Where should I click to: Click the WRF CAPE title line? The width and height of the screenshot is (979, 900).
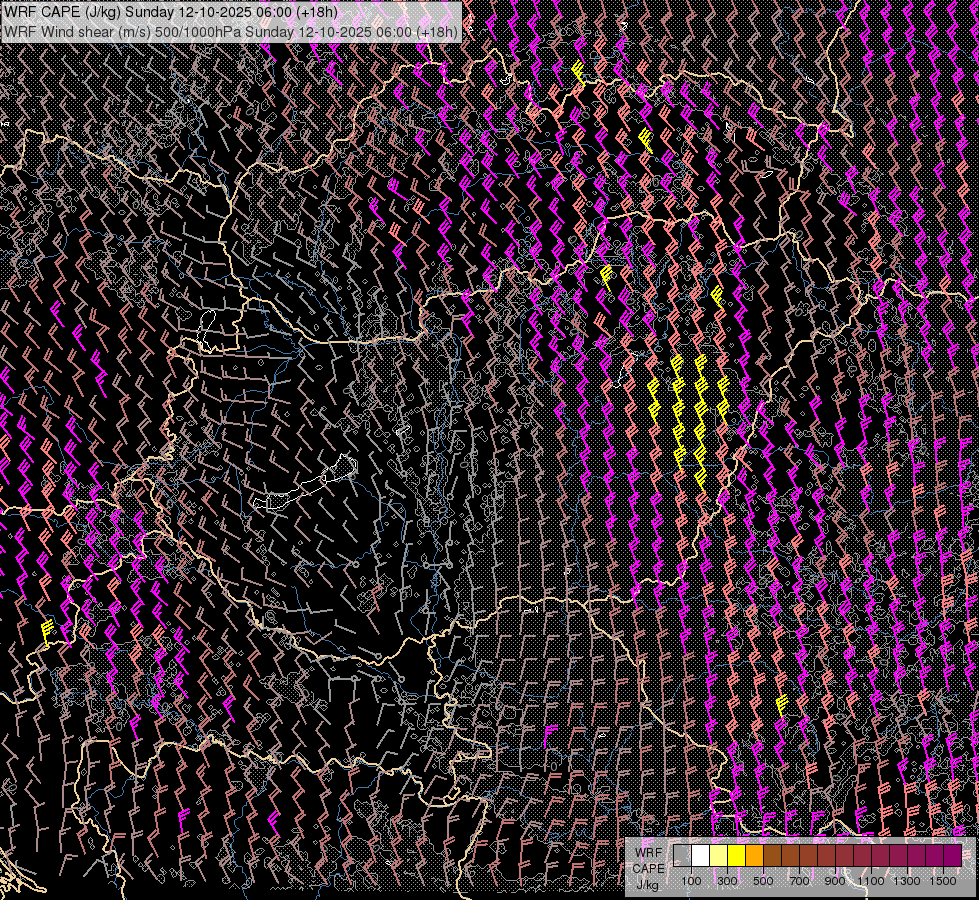coord(170,12)
